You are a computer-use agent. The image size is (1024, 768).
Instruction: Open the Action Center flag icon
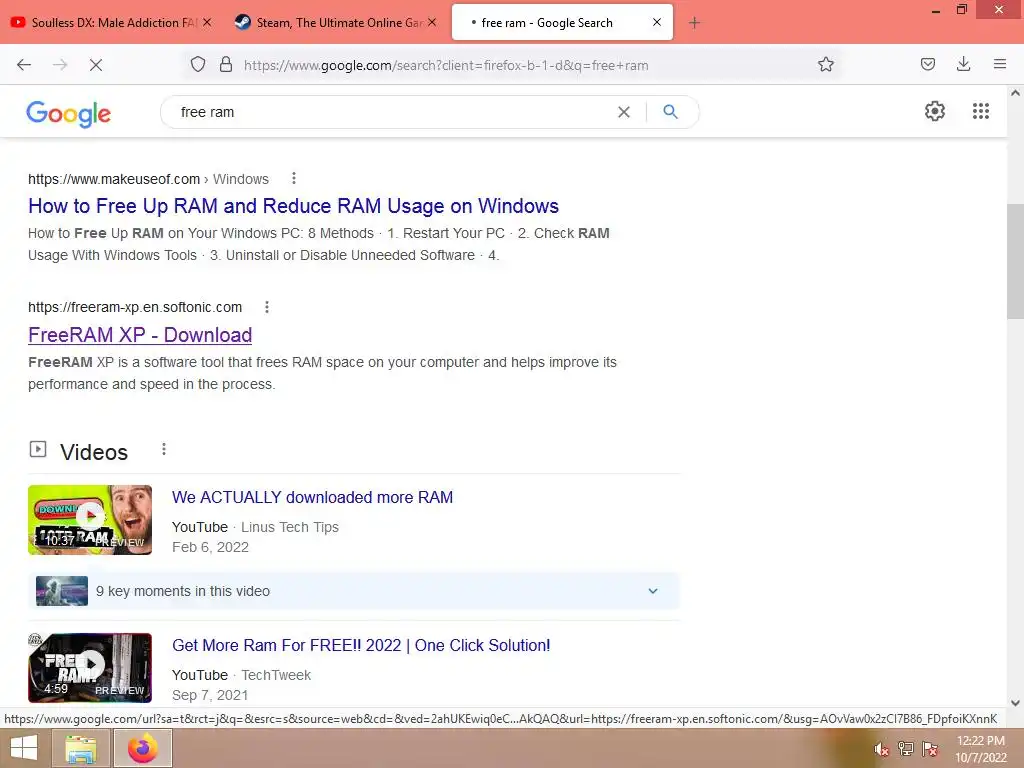pos(930,749)
